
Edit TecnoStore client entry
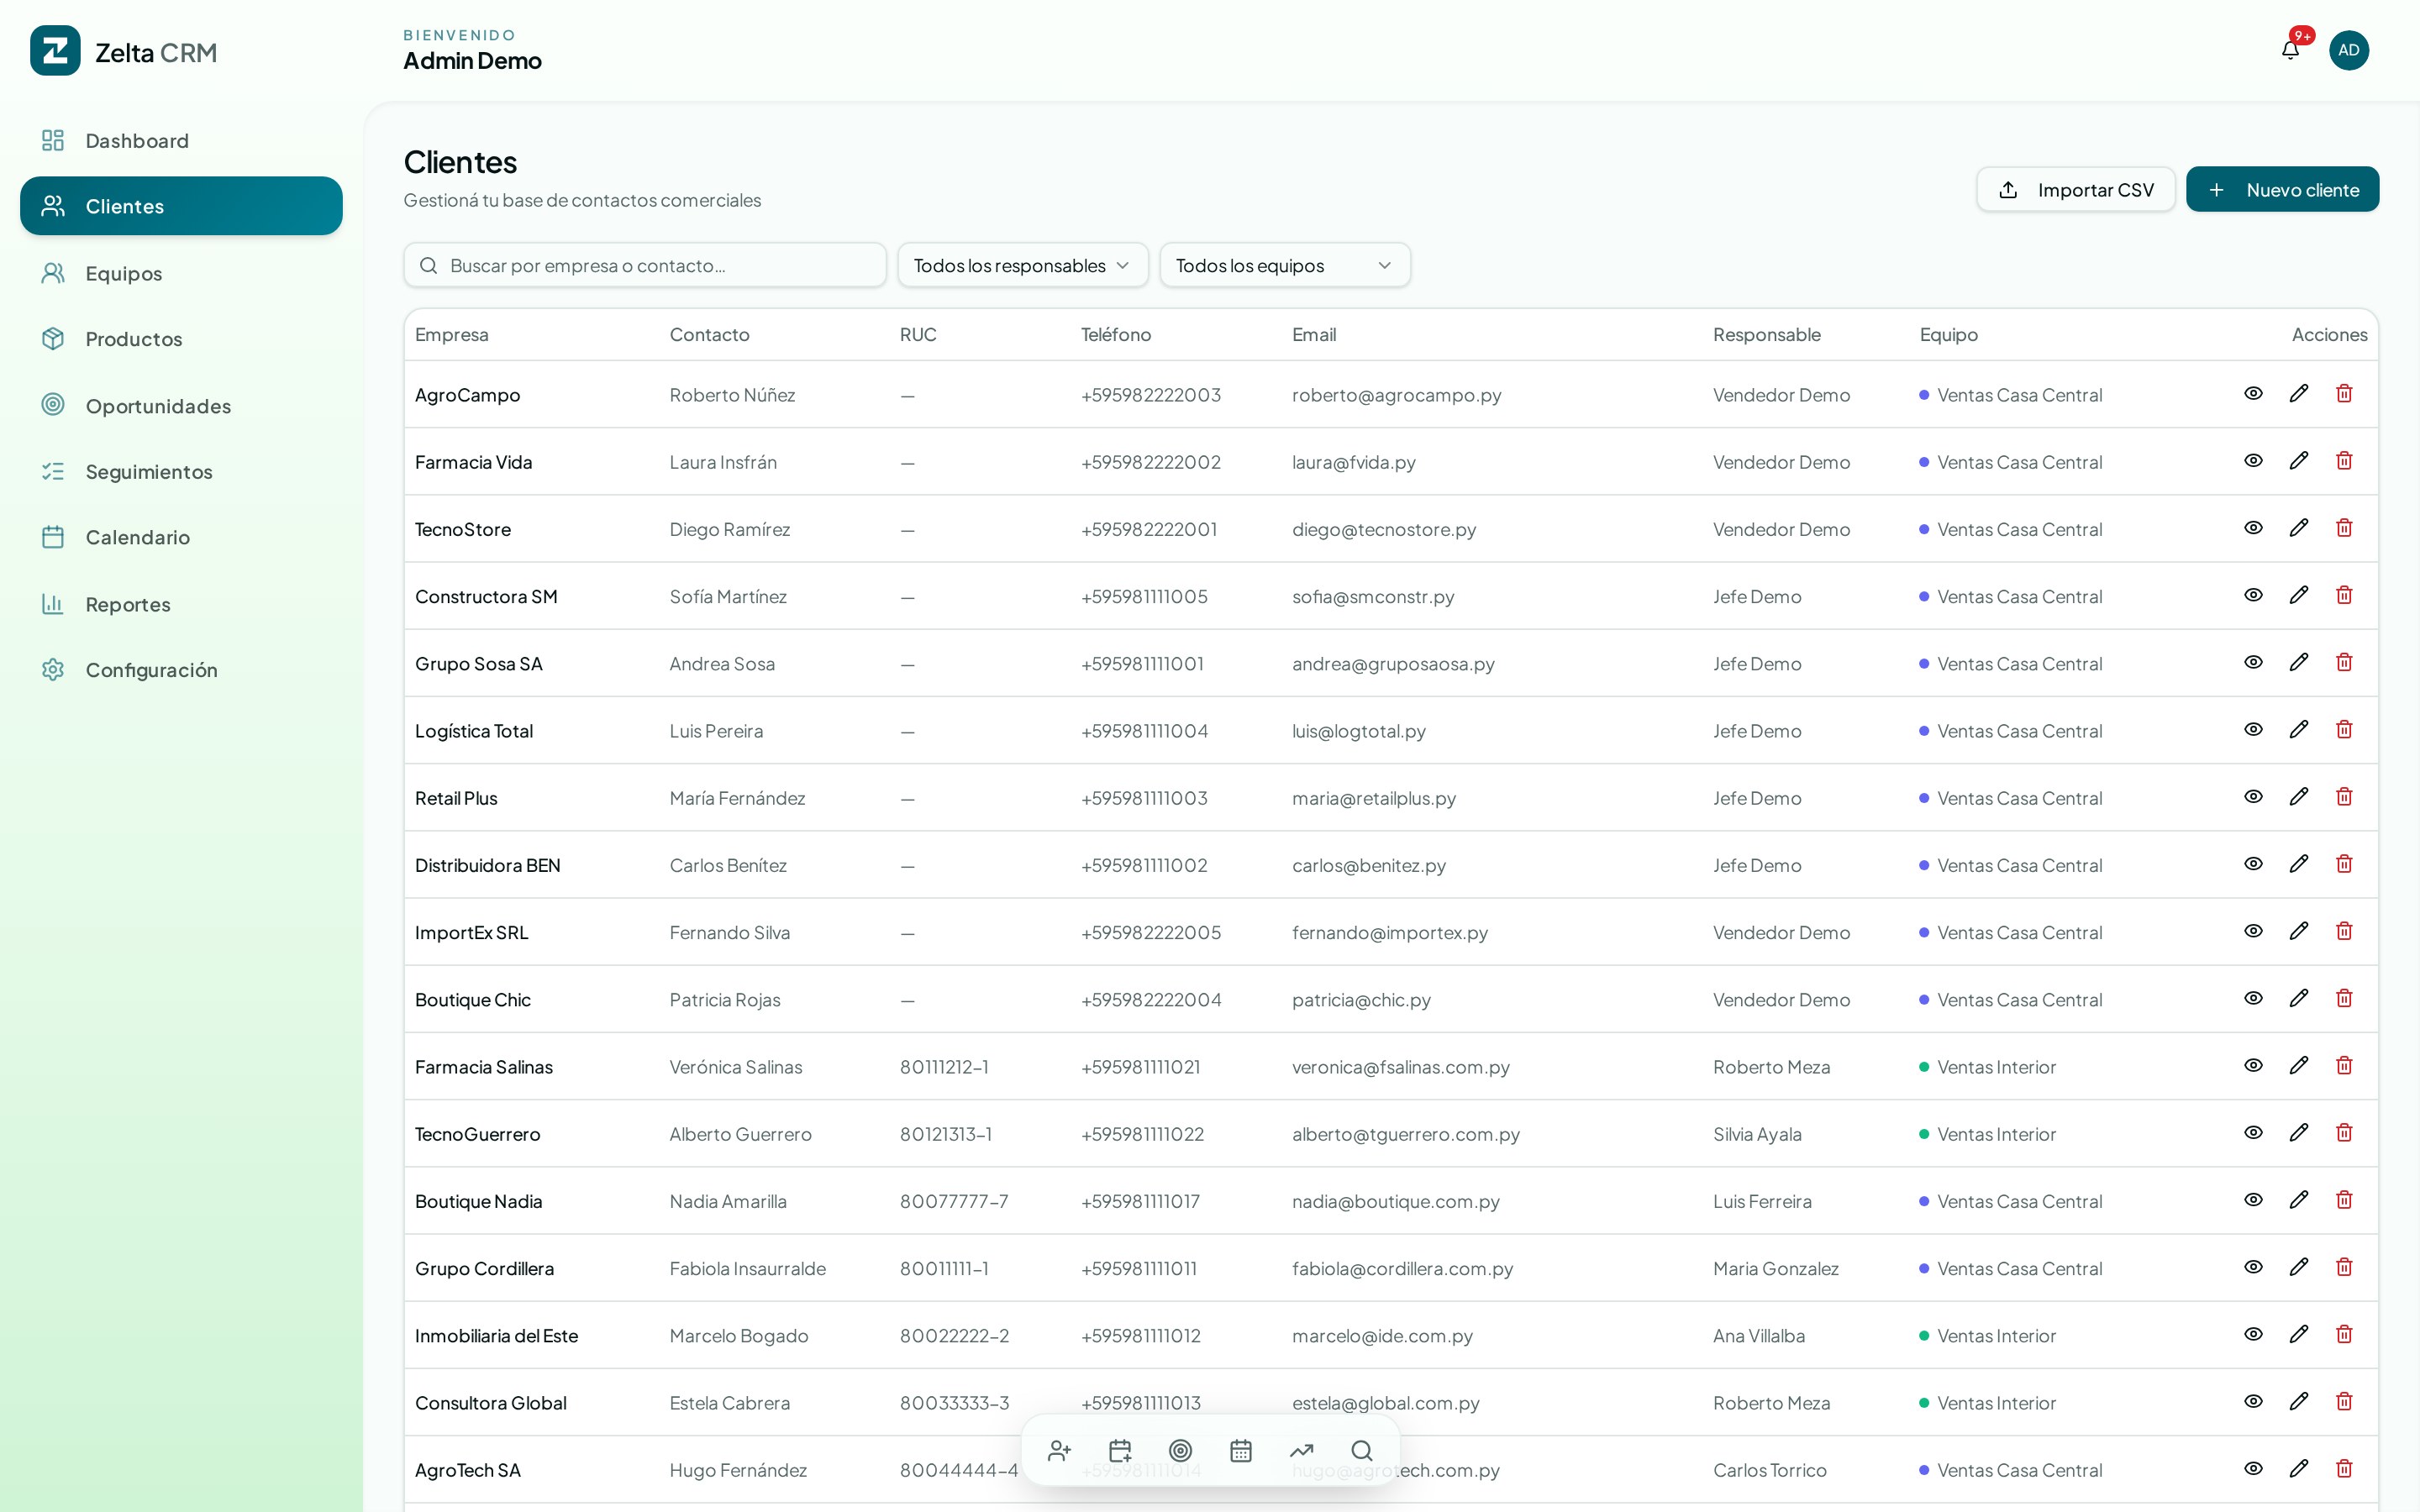click(2299, 528)
